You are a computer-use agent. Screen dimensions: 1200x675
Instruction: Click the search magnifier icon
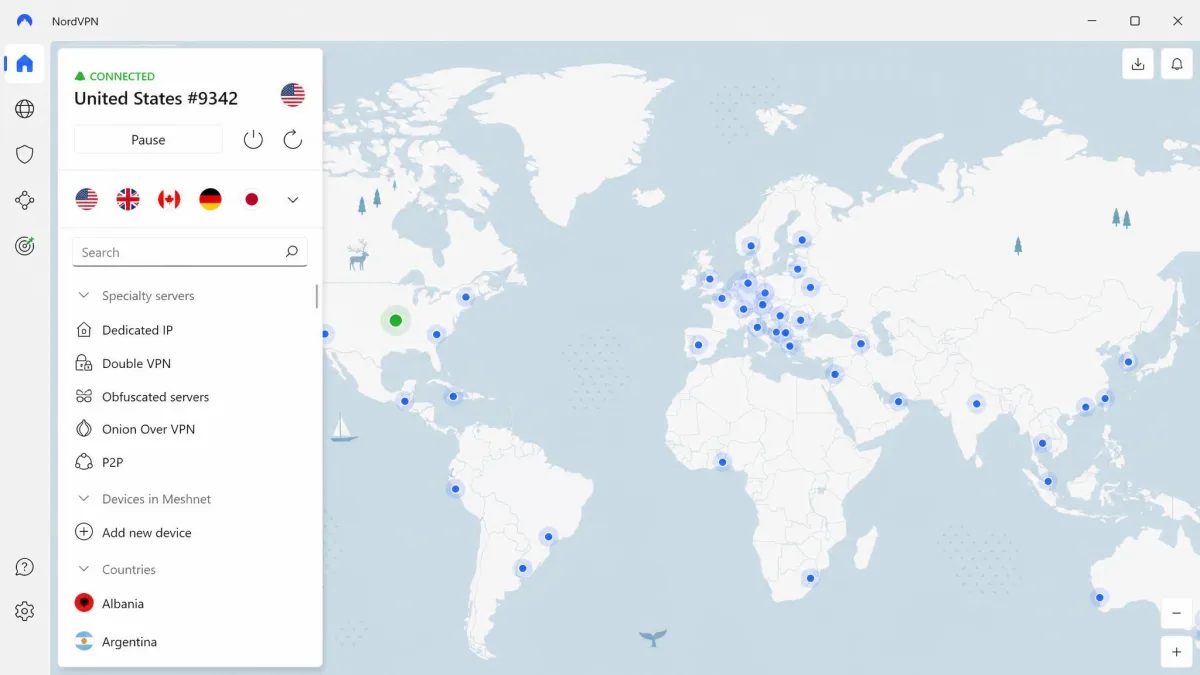tap(291, 252)
